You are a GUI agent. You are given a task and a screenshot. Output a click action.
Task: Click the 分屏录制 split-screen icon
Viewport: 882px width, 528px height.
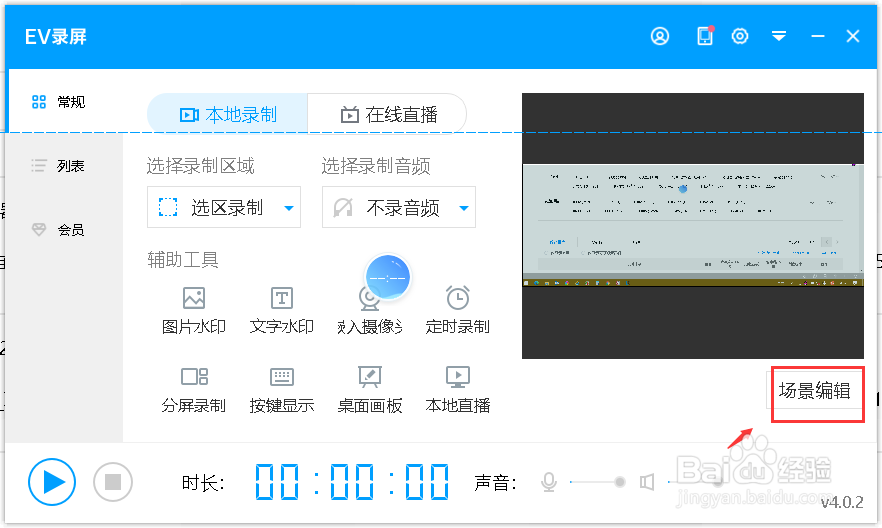click(x=194, y=376)
